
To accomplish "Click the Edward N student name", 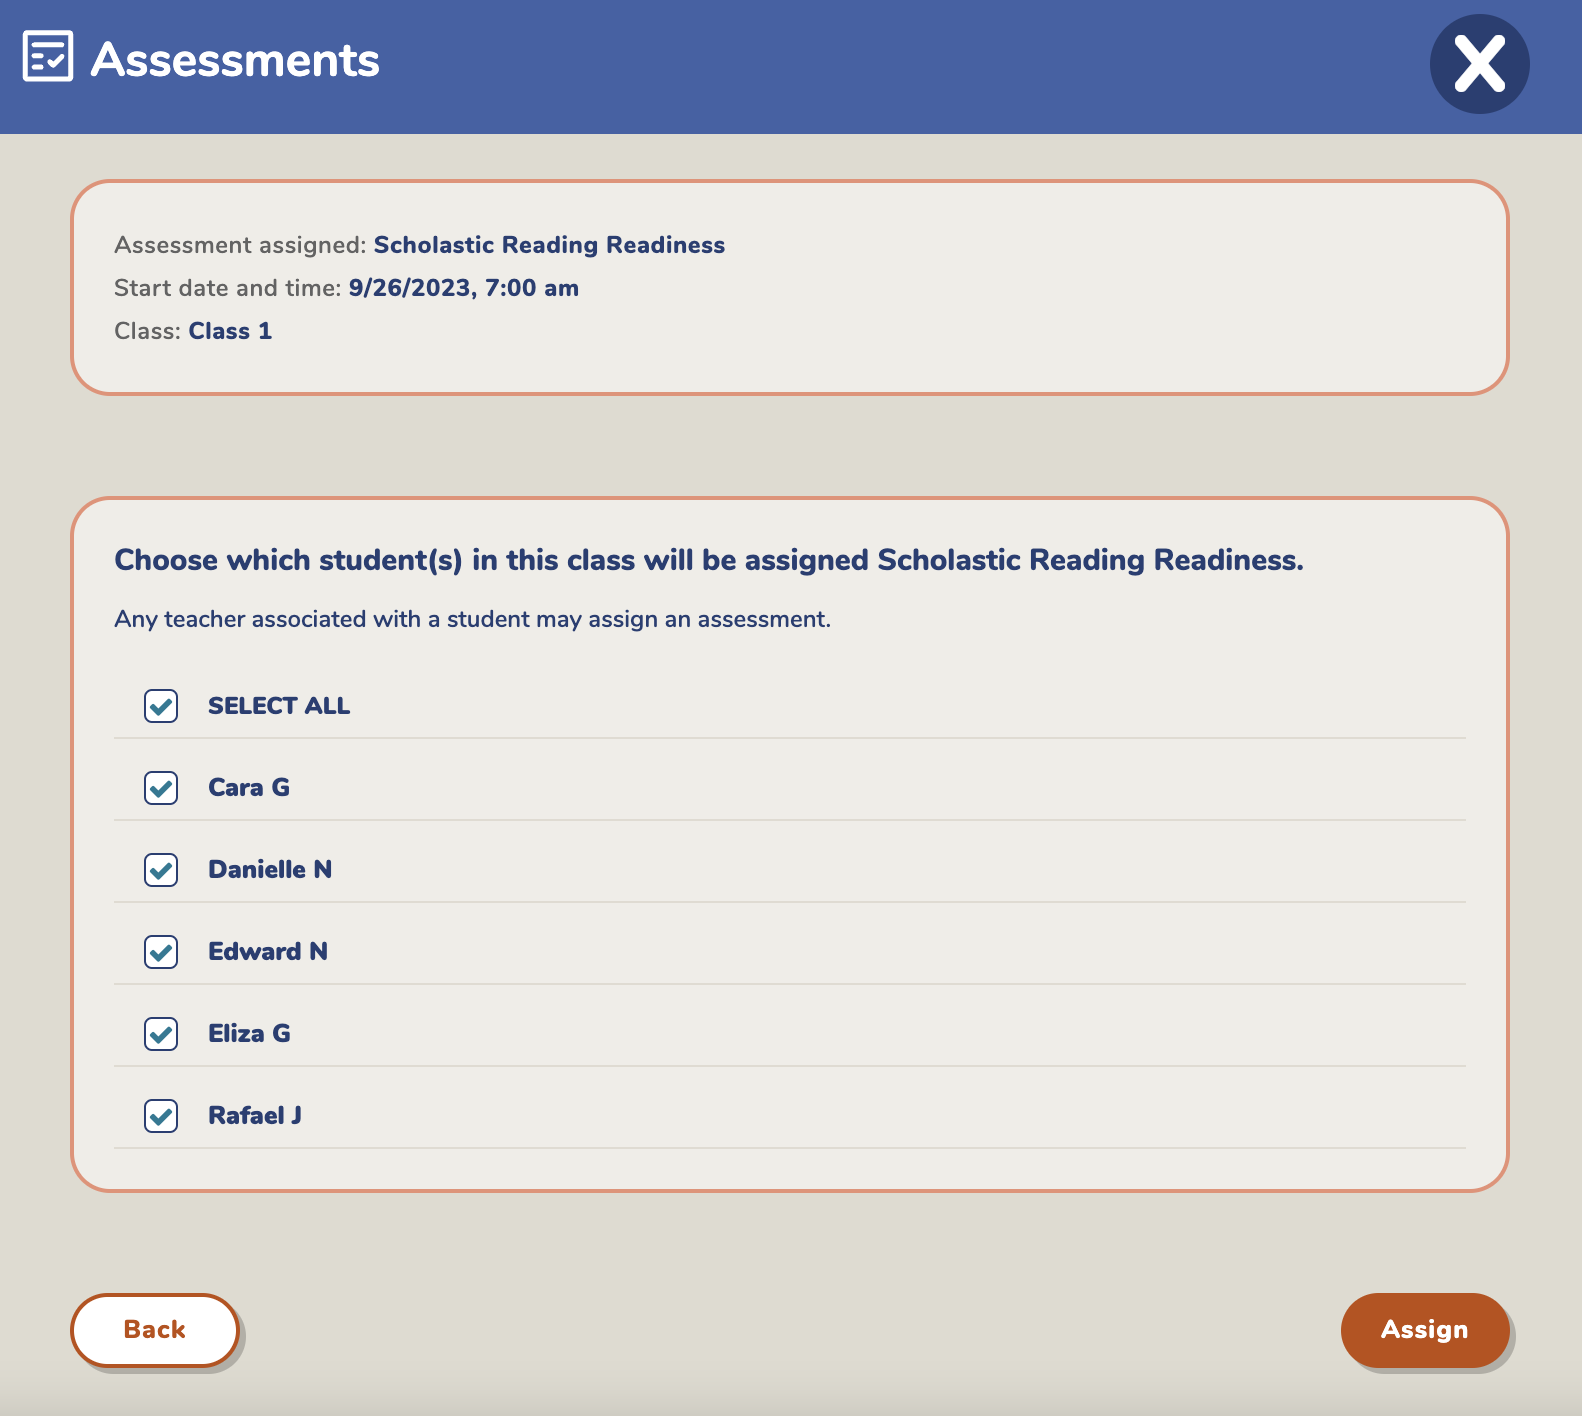I will (268, 952).
